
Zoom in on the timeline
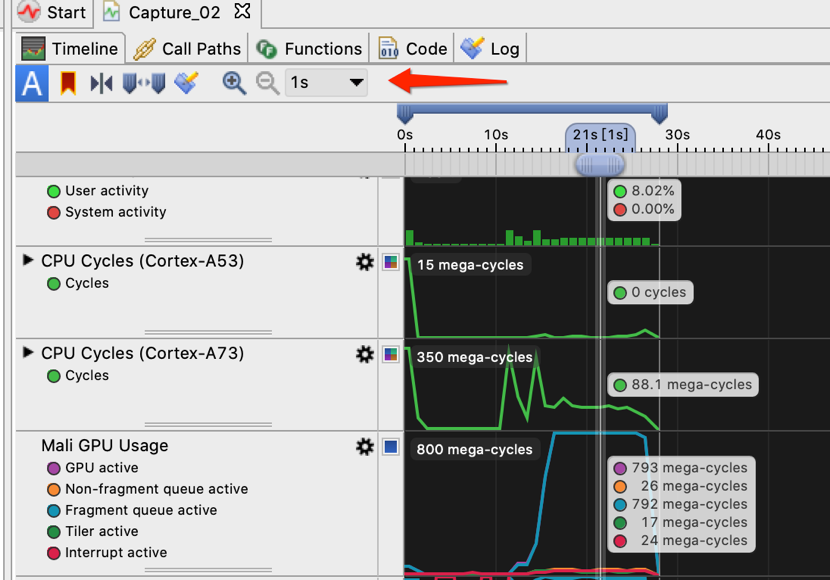pyautogui.click(x=234, y=84)
